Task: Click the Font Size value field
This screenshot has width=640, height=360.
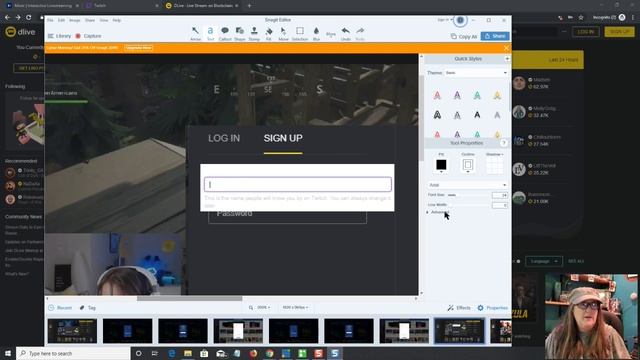Action: click(x=500, y=195)
